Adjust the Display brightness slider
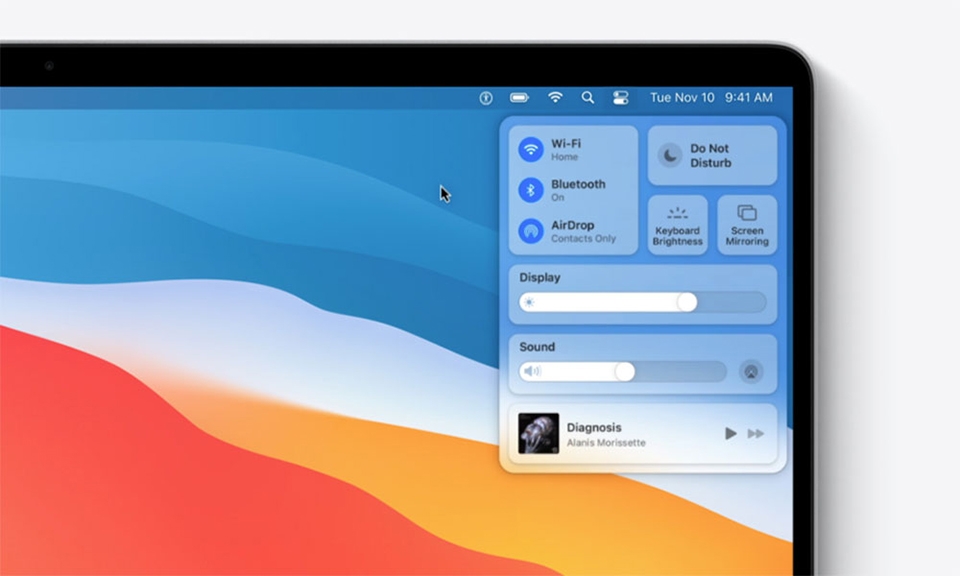The image size is (960, 576). [x=689, y=301]
